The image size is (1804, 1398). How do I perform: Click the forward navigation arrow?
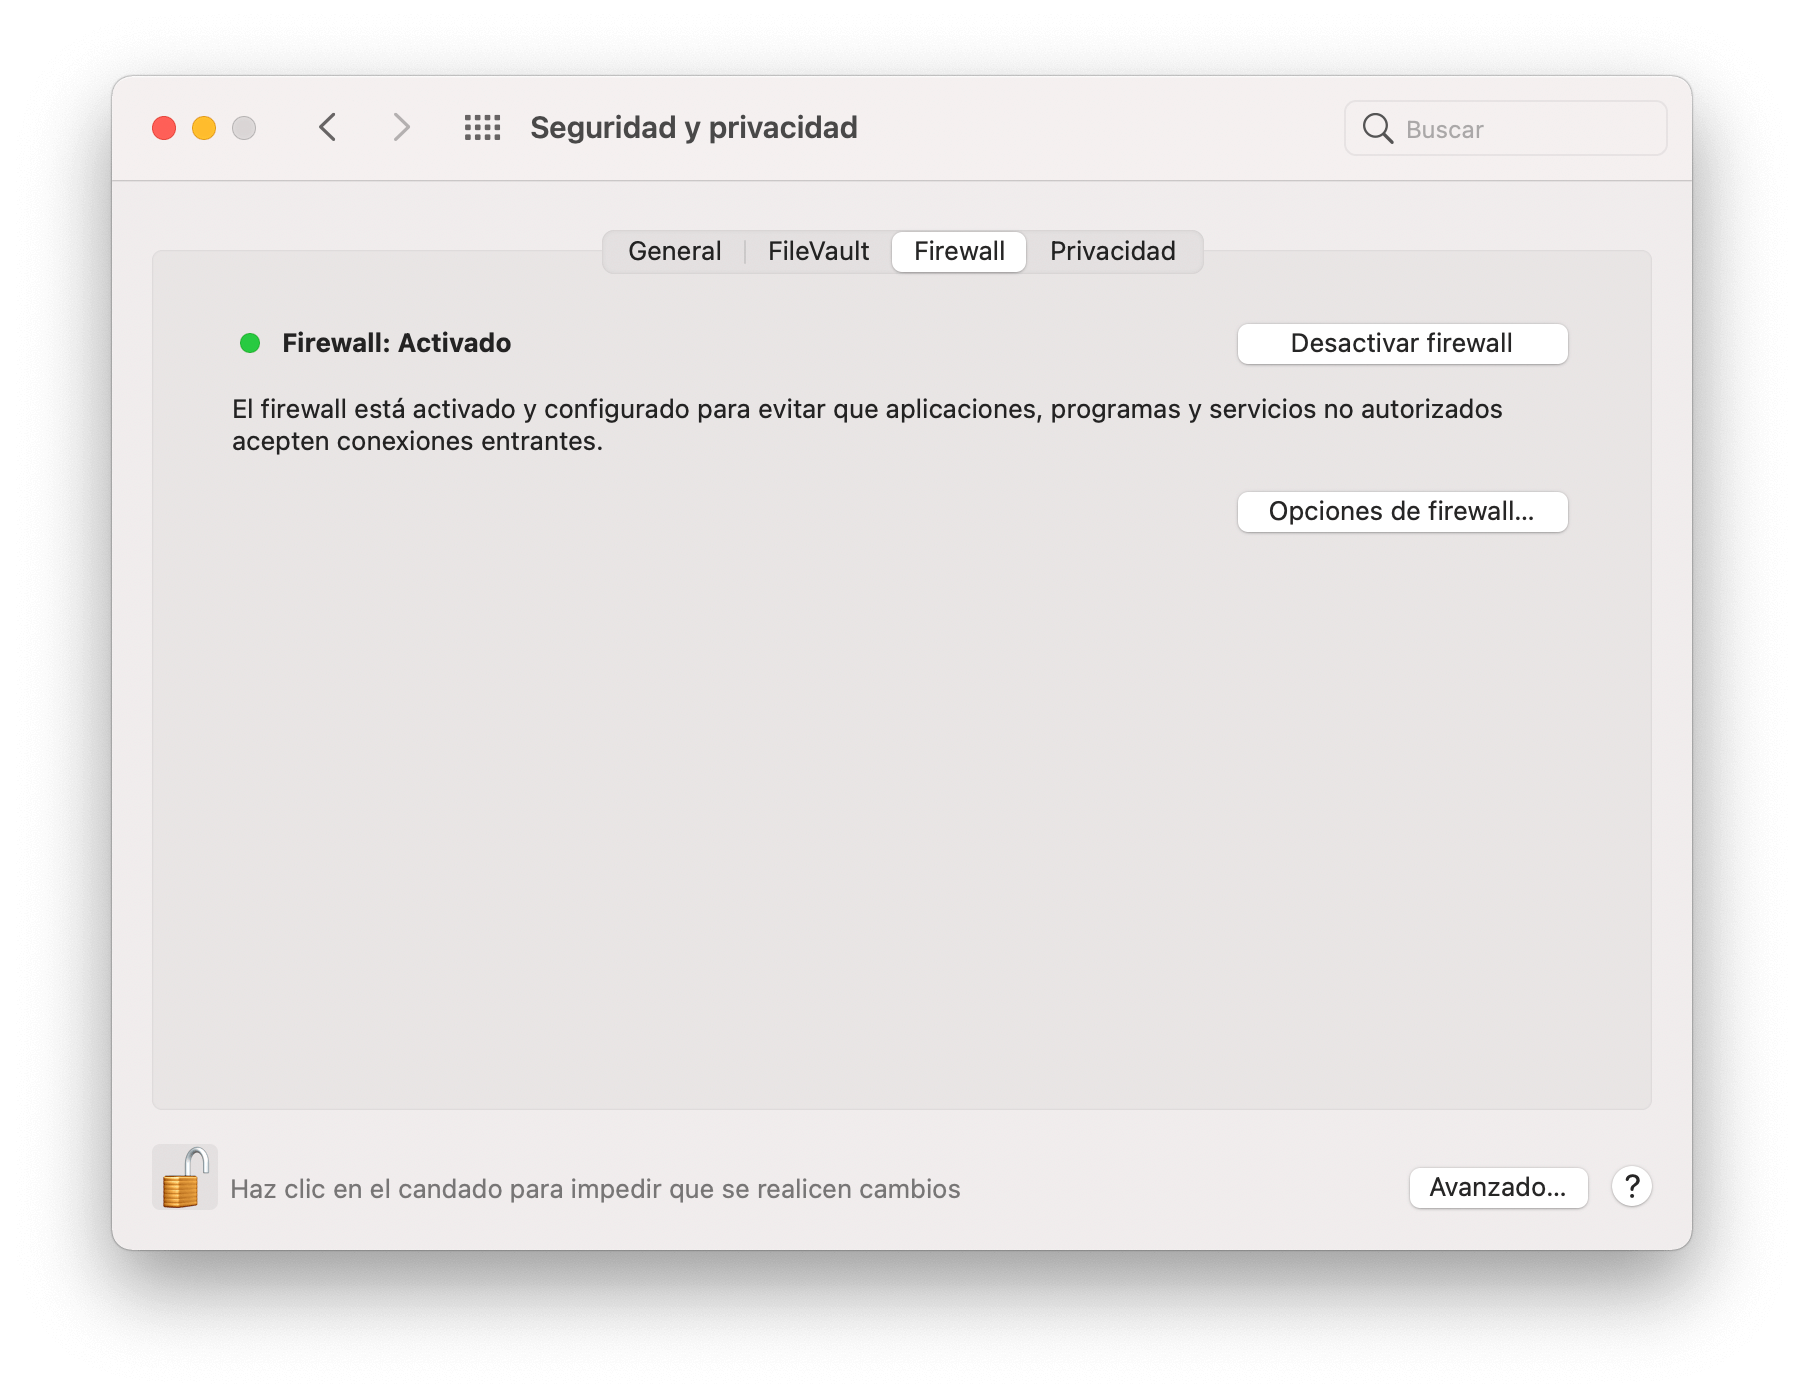point(400,128)
